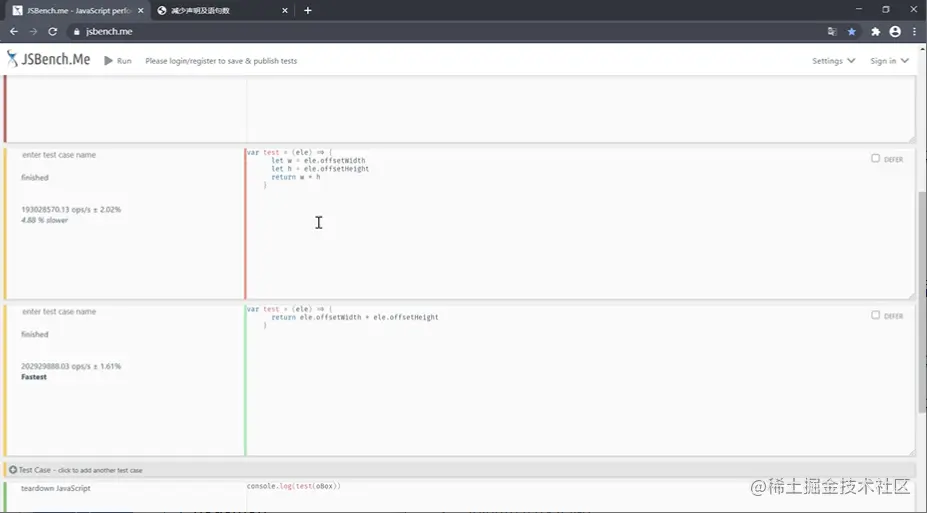Image resolution: width=927 pixels, height=513 pixels.
Task: Open the Settings dropdown
Action: pos(833,61)
